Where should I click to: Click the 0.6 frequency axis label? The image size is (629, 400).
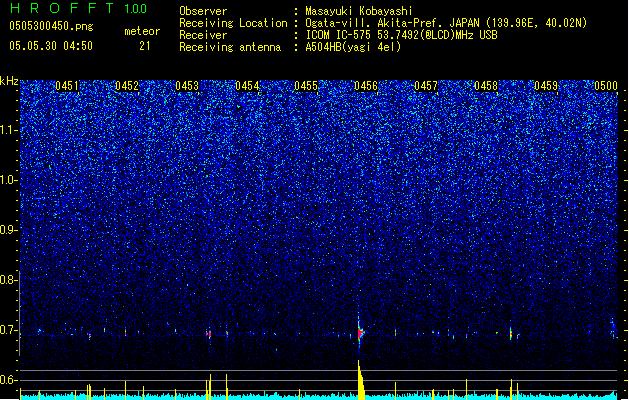click(8, 380)
